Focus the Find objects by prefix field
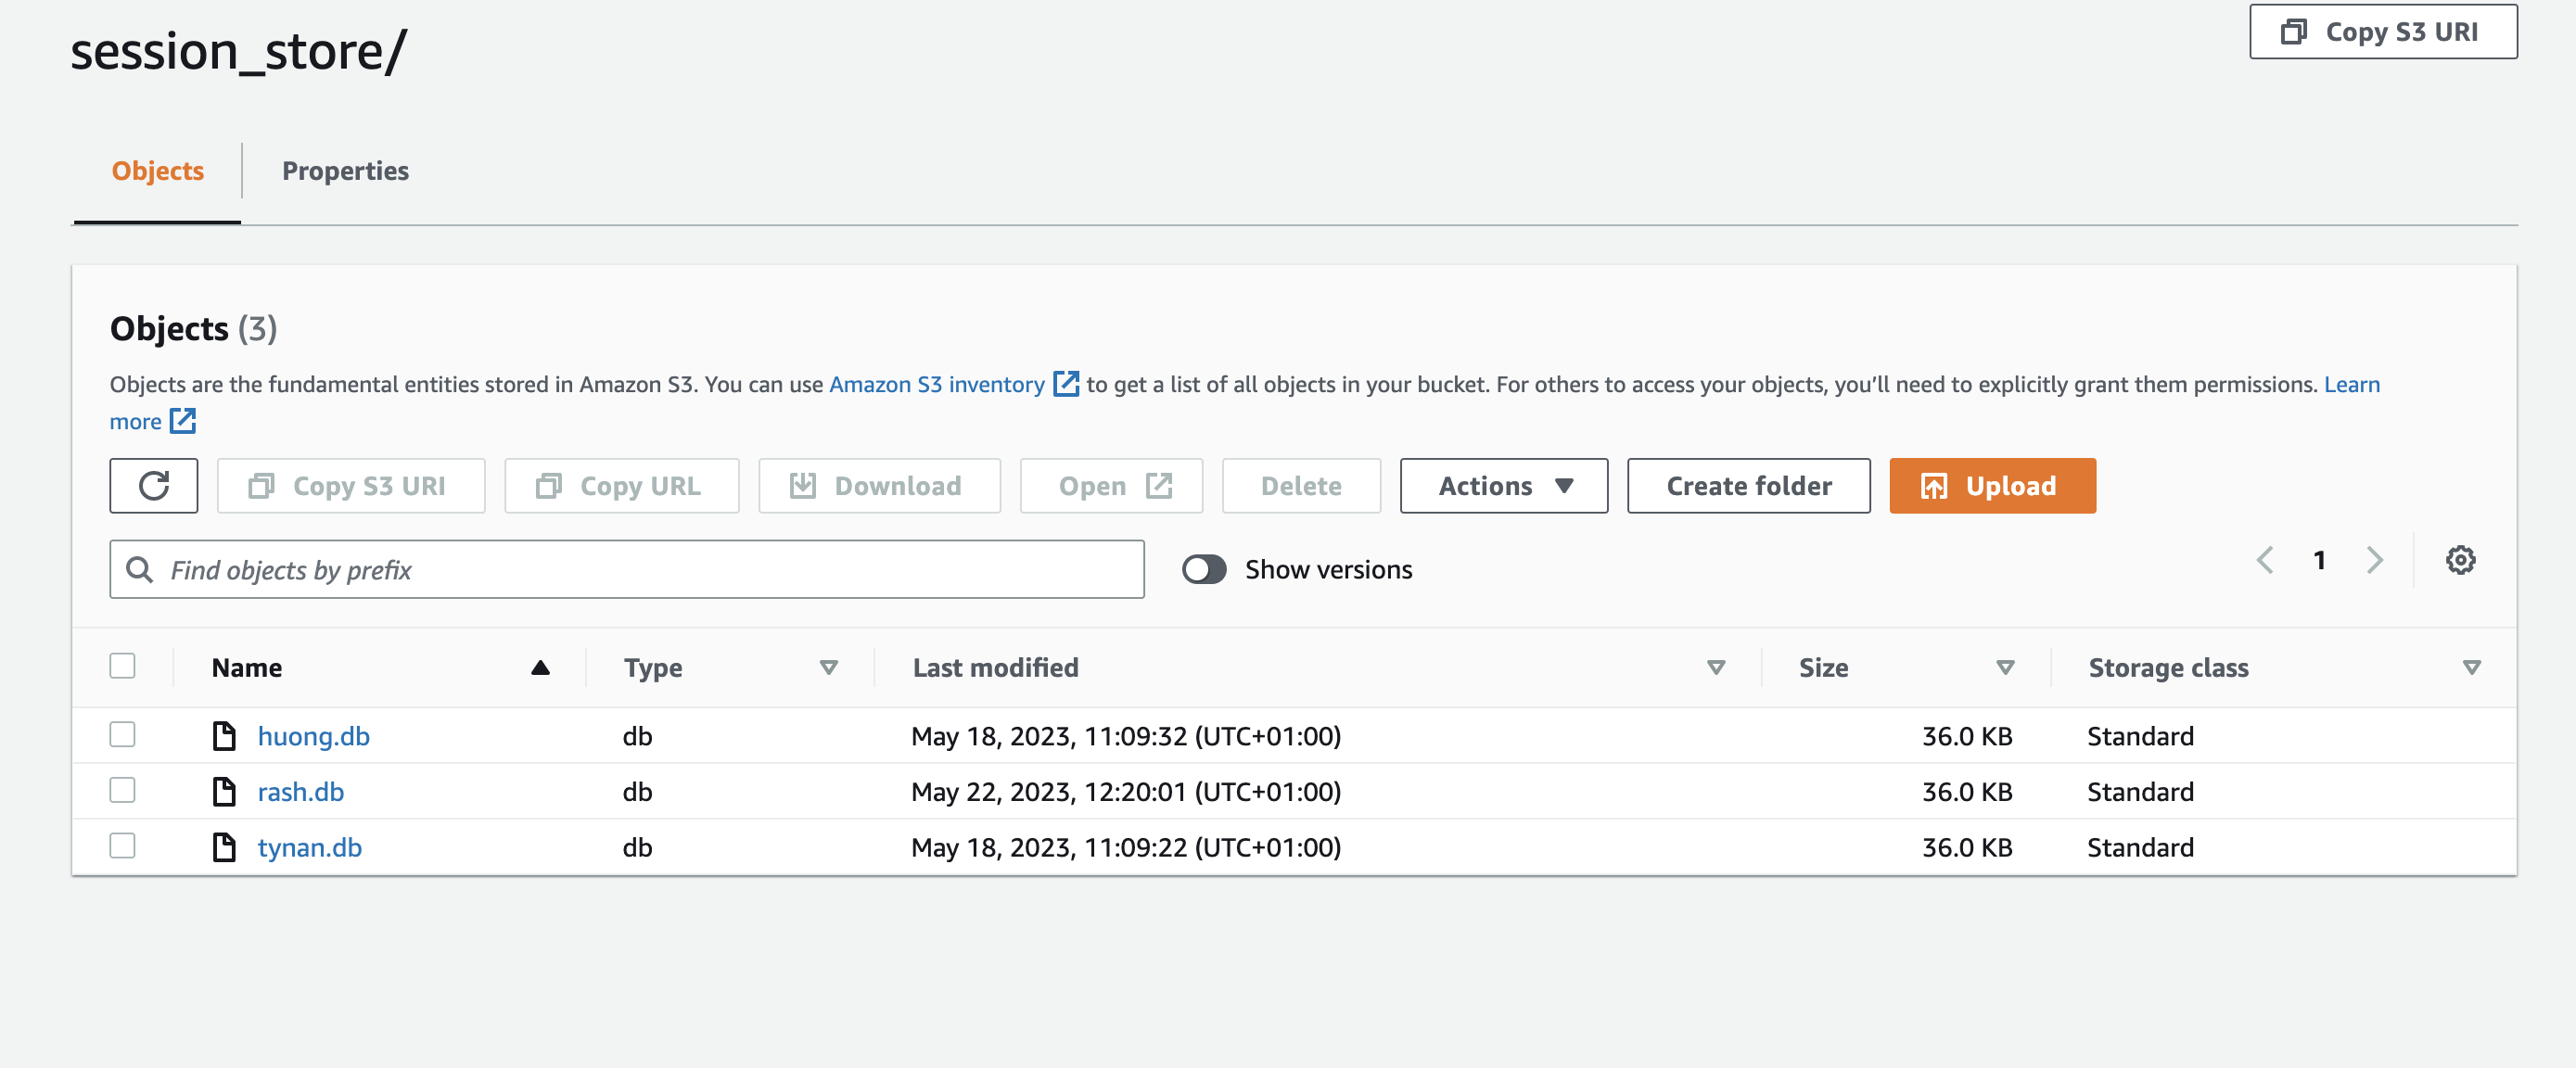This screenshot has width=2576, height=1068. tap(640, 570)
